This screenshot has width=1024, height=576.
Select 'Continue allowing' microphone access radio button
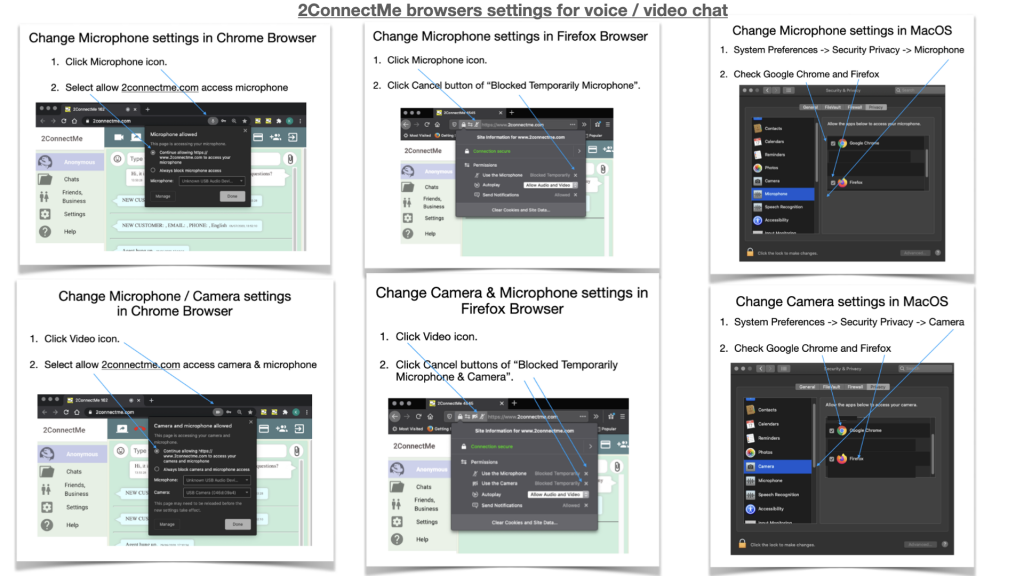point(153,152)
